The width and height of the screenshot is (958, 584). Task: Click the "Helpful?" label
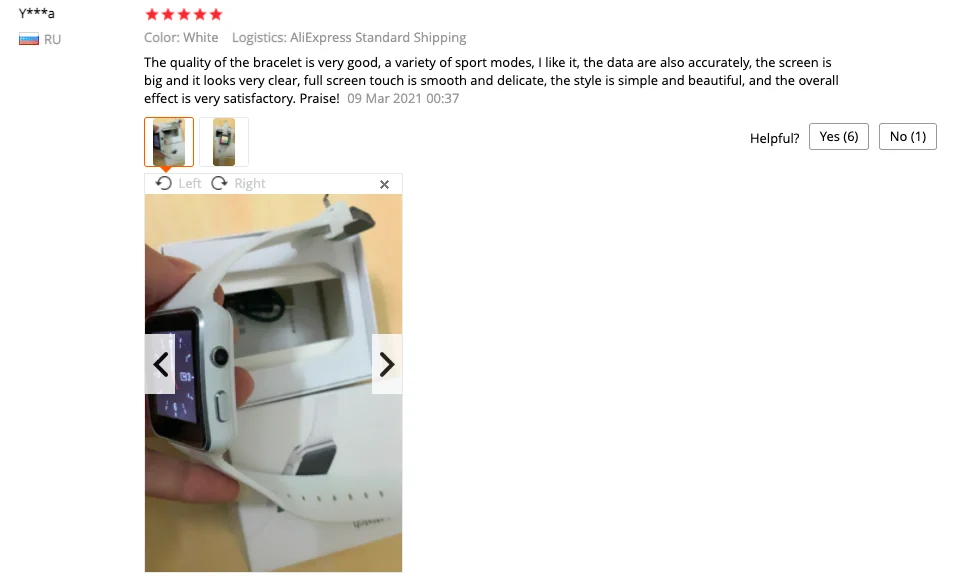[775, 138]
